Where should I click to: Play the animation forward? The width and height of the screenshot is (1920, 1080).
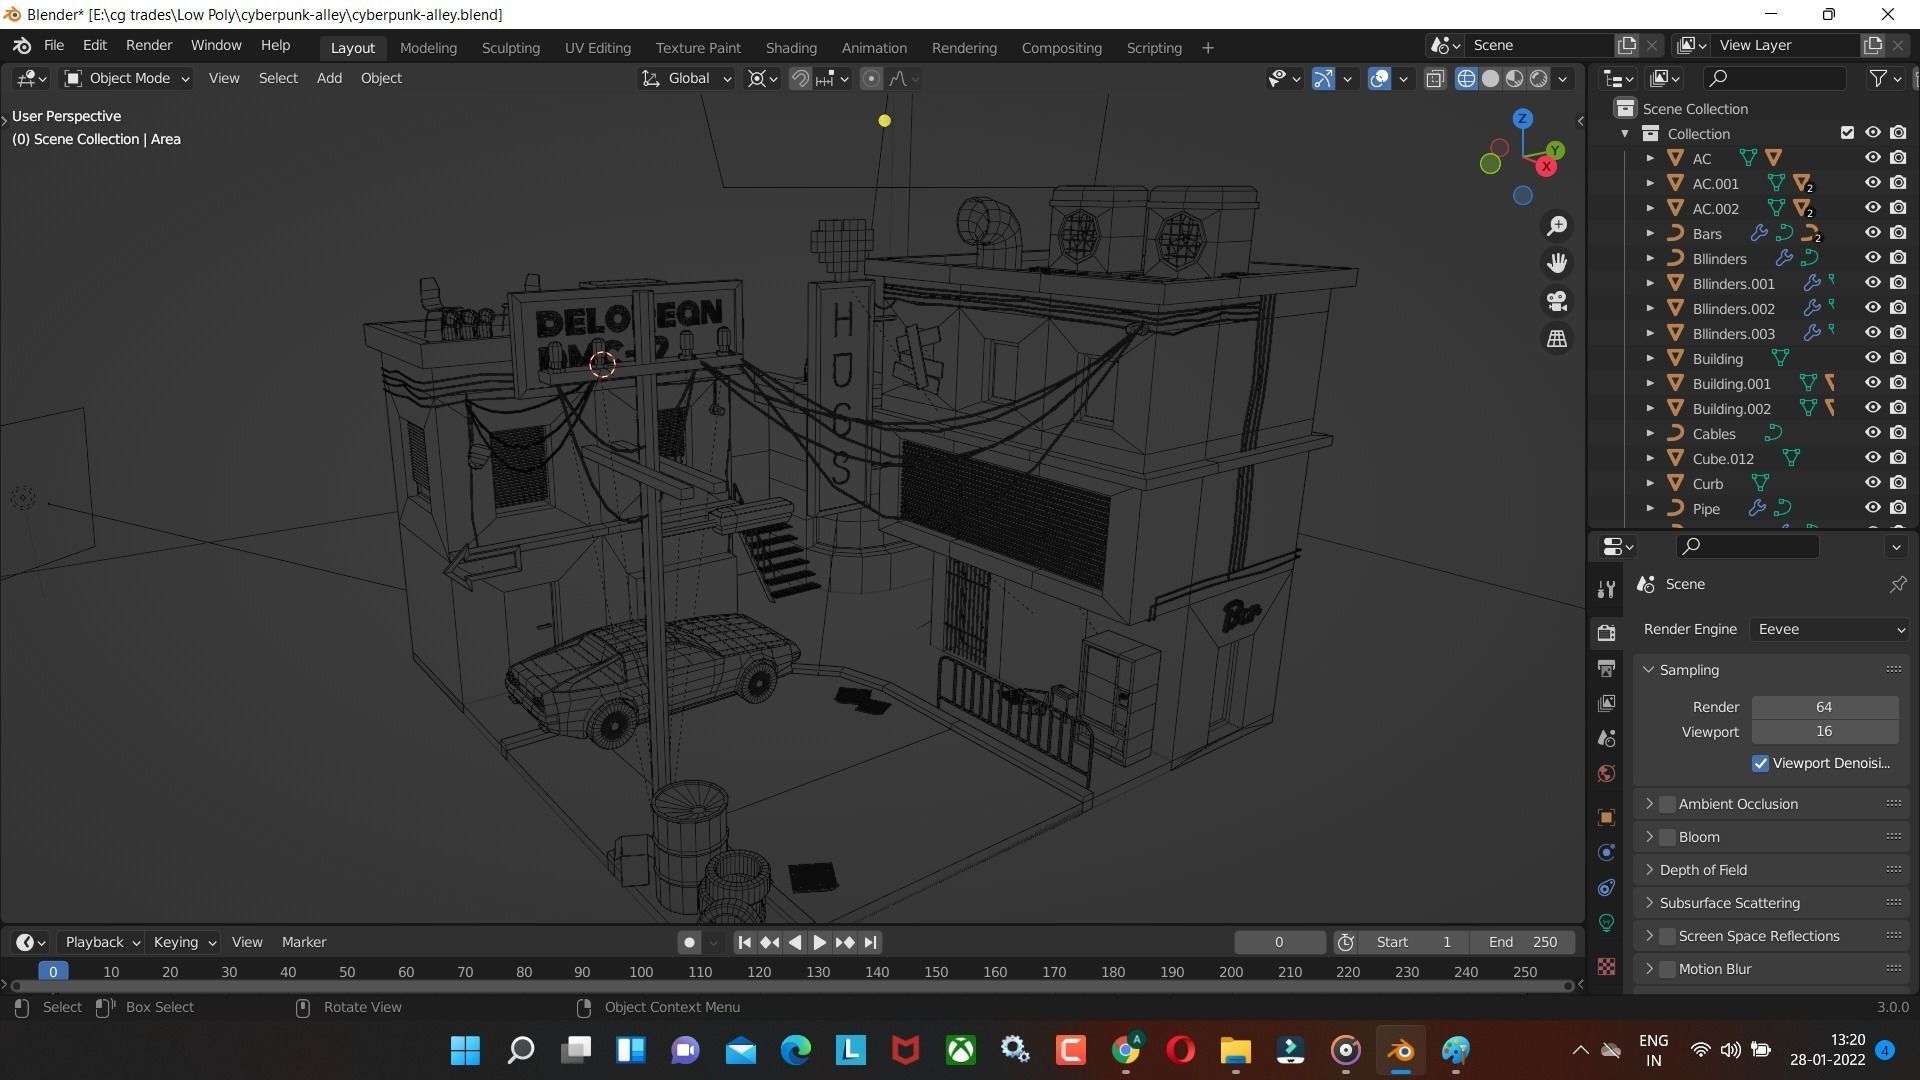[x=819, y=942]
